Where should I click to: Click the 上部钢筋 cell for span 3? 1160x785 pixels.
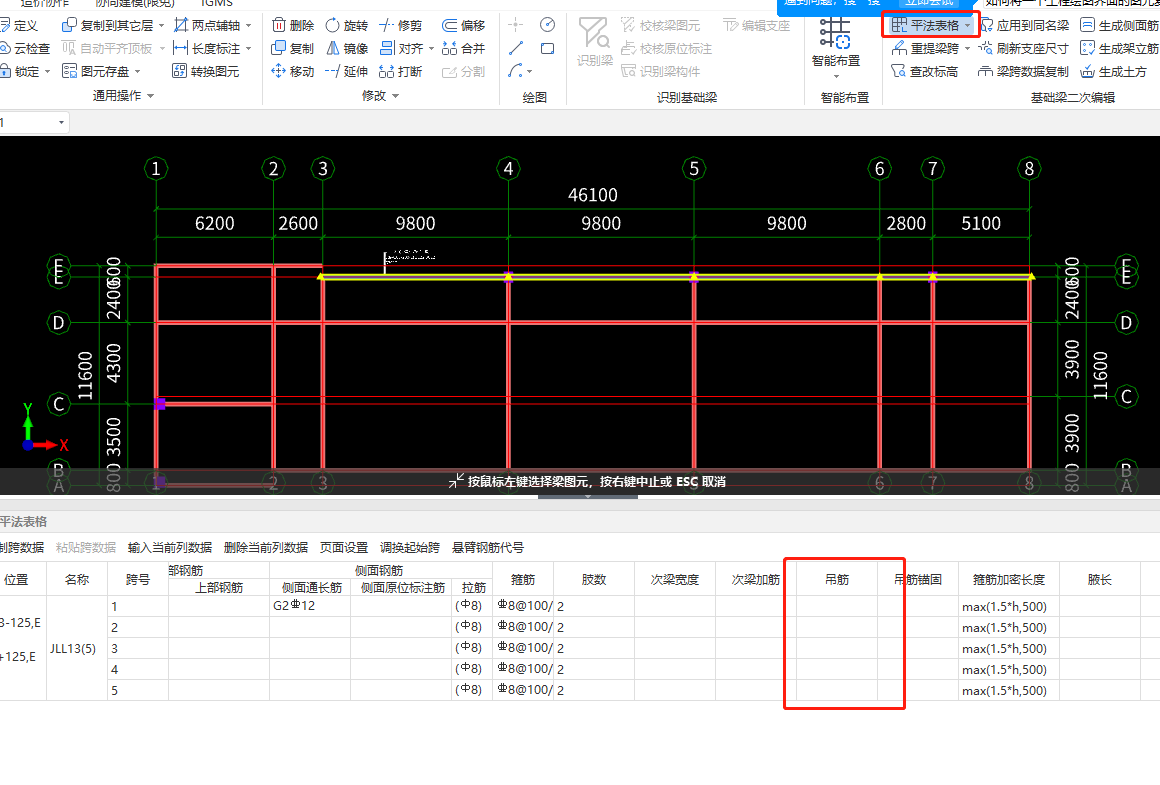pos(219,648)
